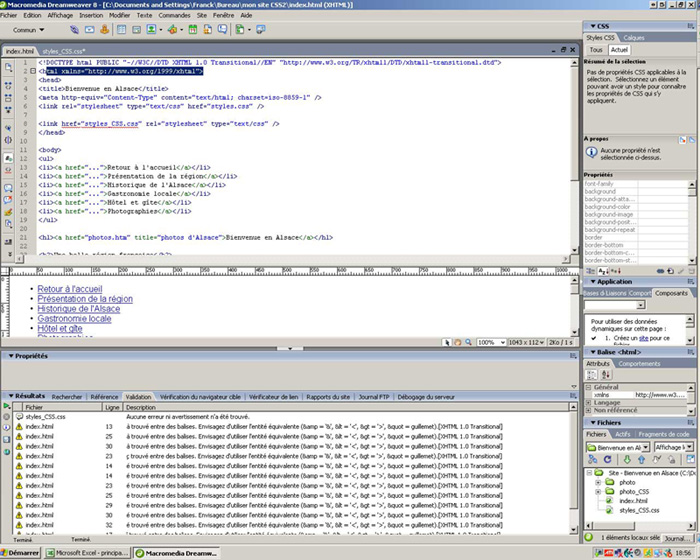Click the Hyperlink insert icon
The height and width of the screenshot is (560, 700).
pos(74,30)
